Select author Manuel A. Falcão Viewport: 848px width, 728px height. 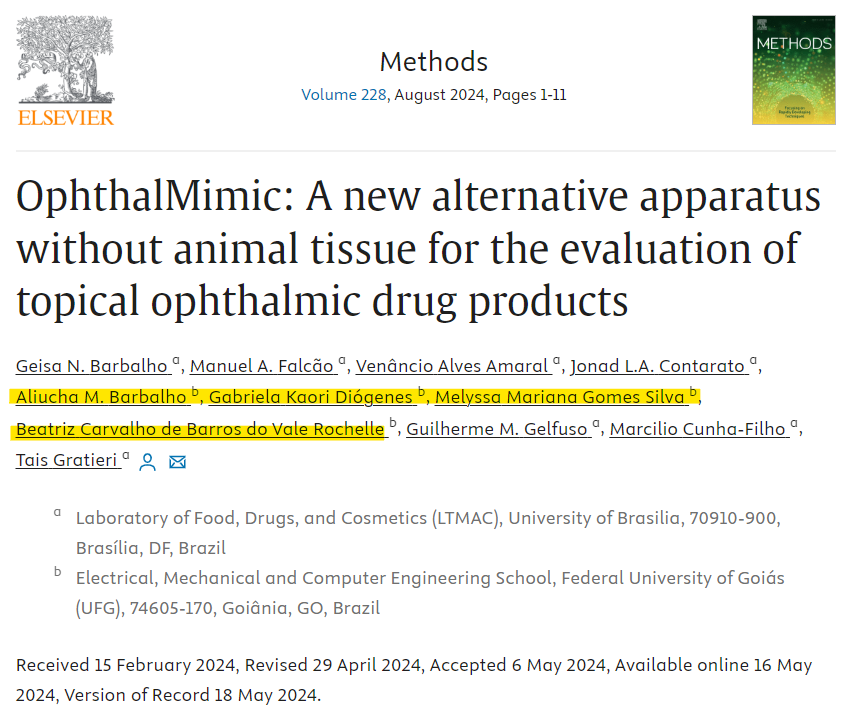click(x=263, y=365)
